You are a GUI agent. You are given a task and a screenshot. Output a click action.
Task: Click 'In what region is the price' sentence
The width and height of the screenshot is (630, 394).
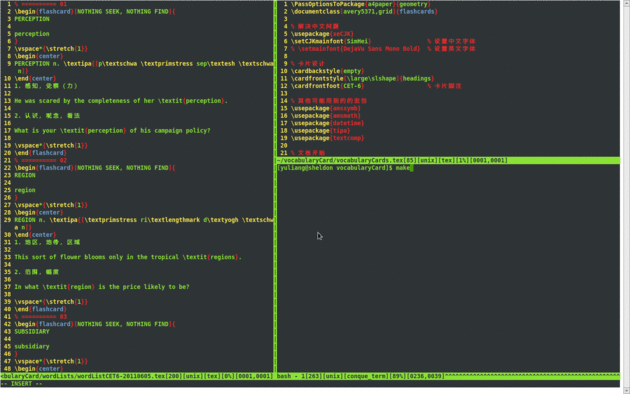pos(102,287)
